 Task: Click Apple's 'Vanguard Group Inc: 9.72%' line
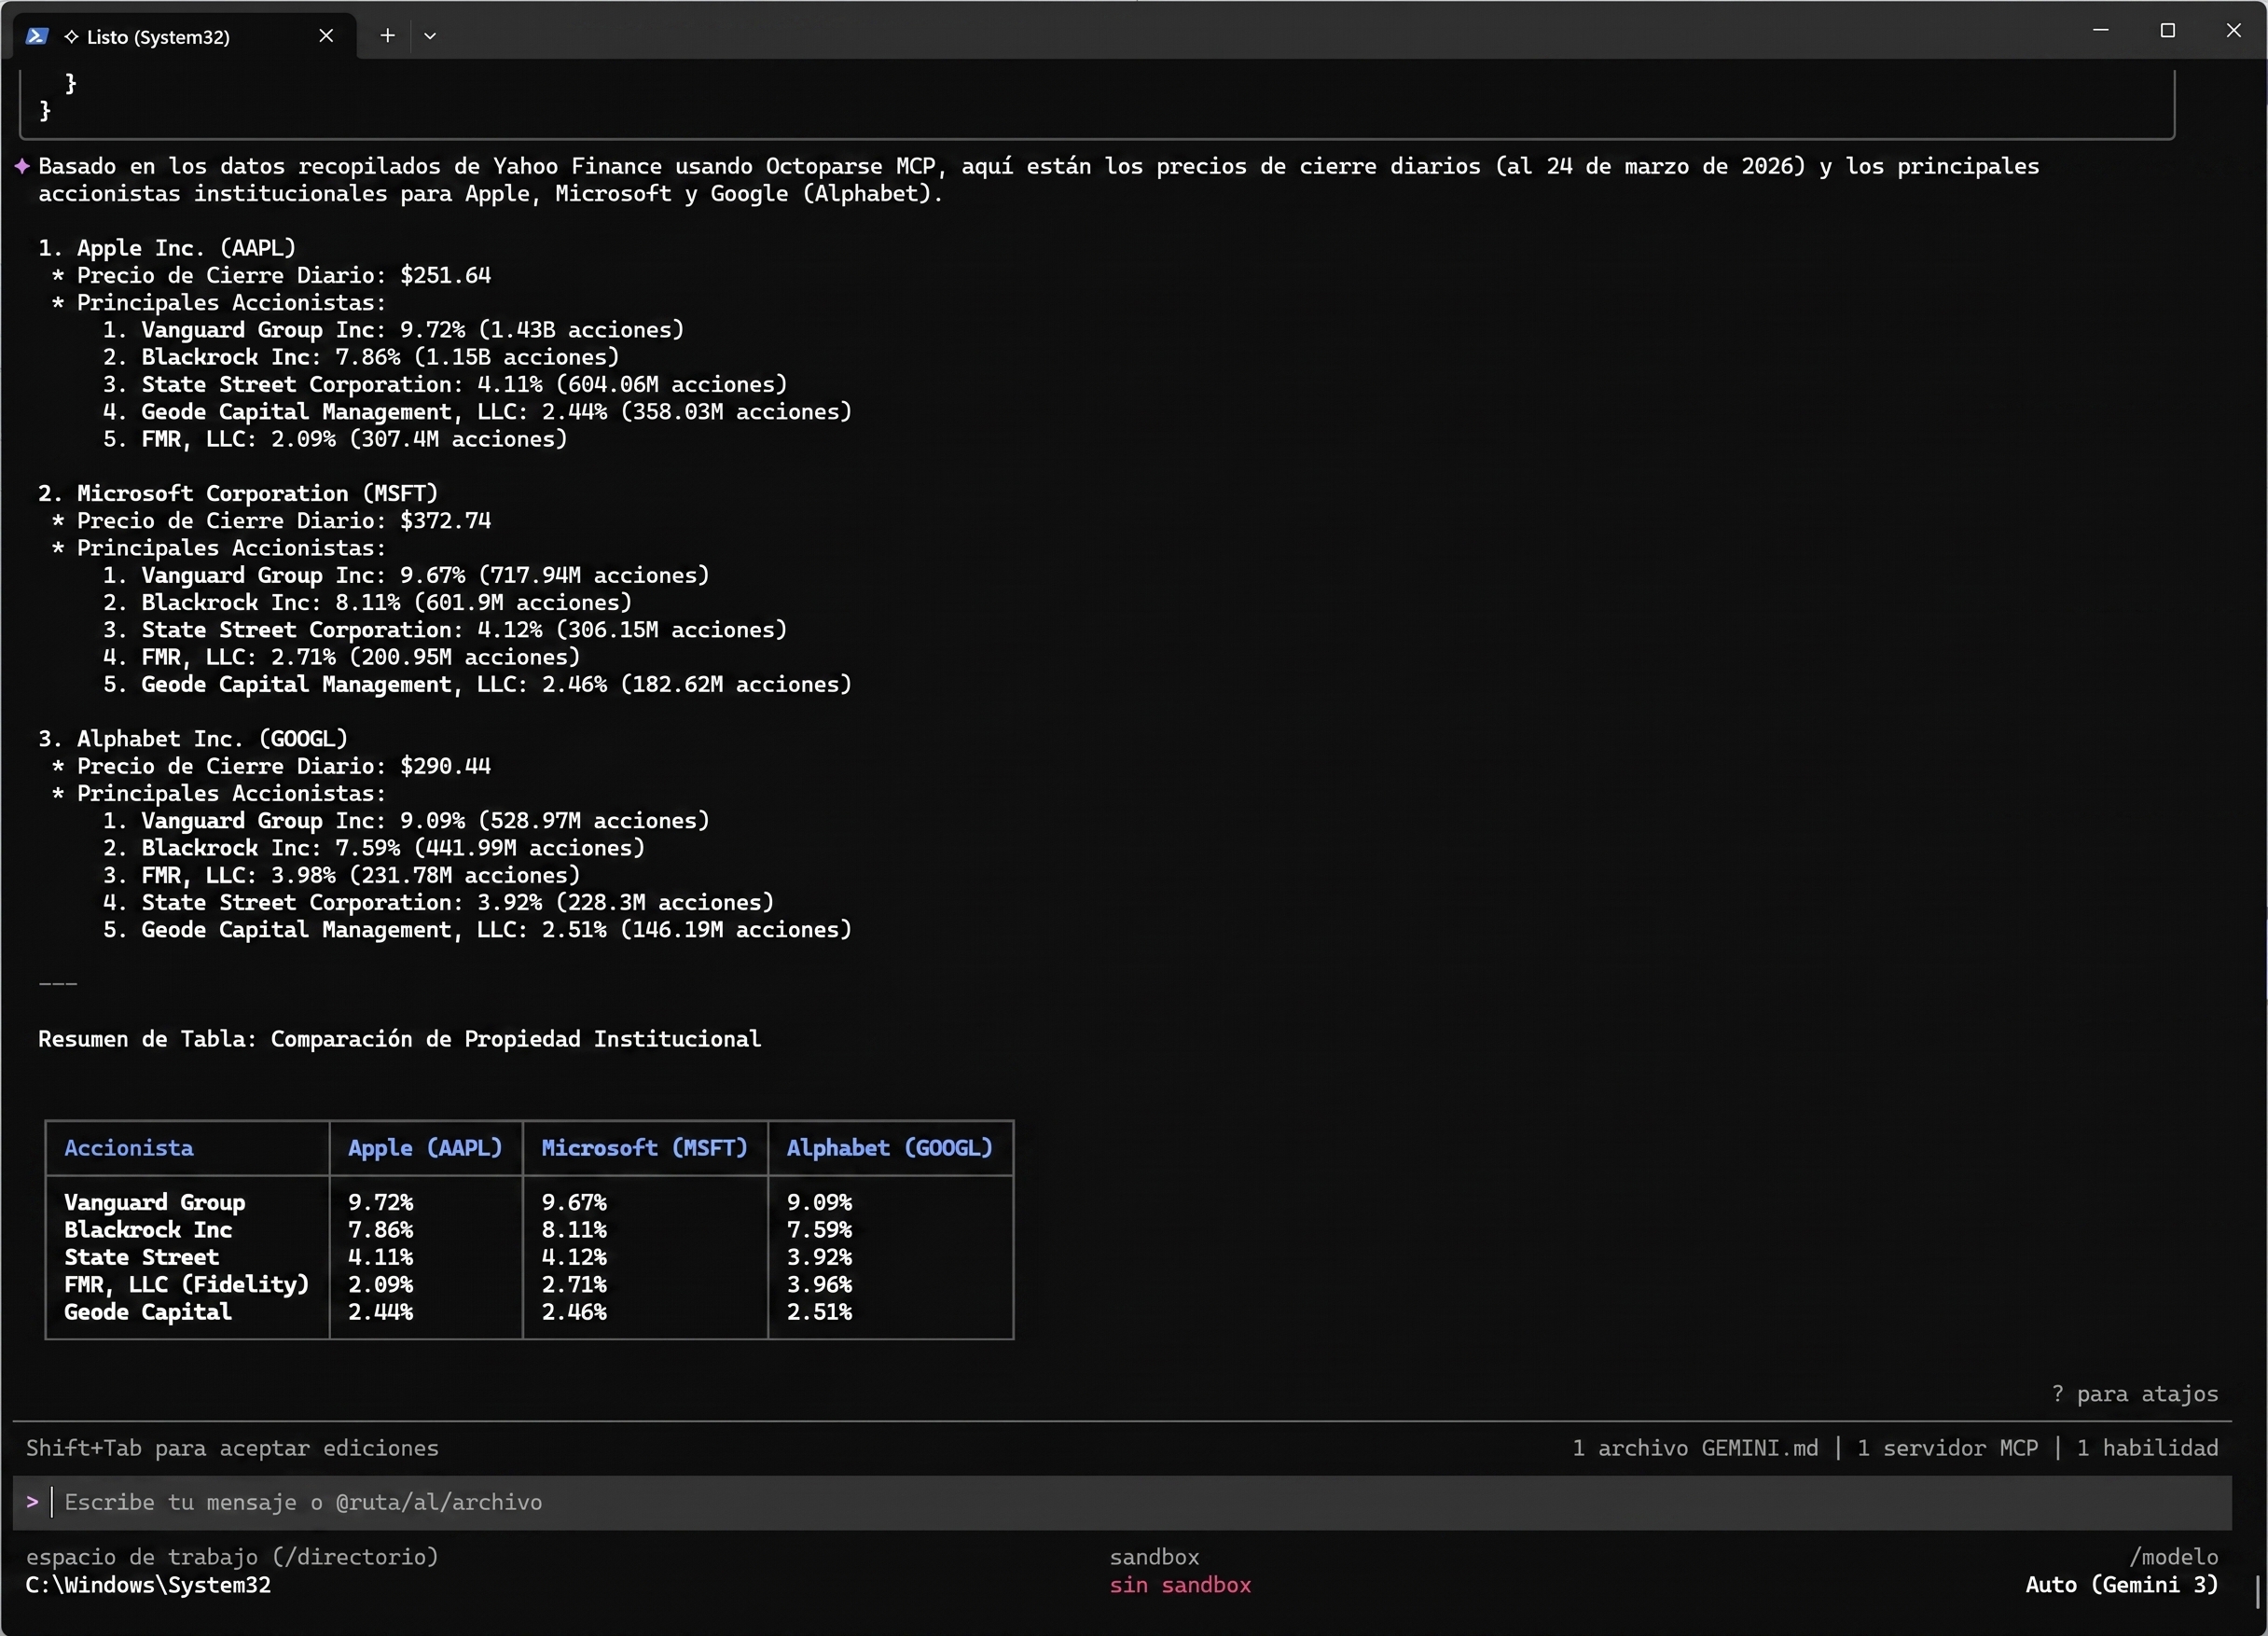(393, 330)
